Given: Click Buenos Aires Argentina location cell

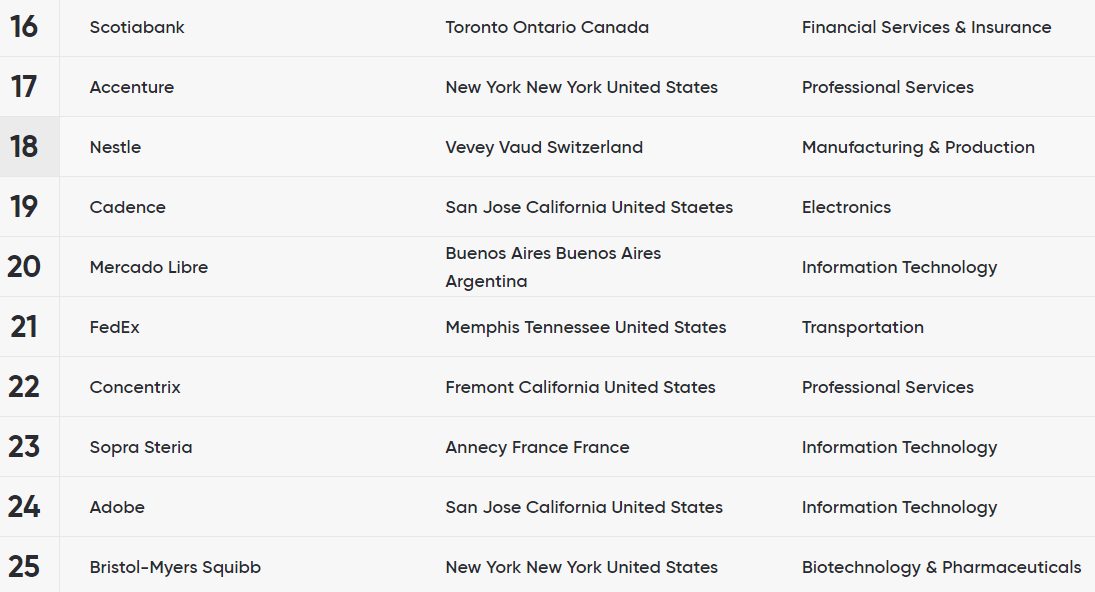Looking at the screenshot, I should 553,267.
